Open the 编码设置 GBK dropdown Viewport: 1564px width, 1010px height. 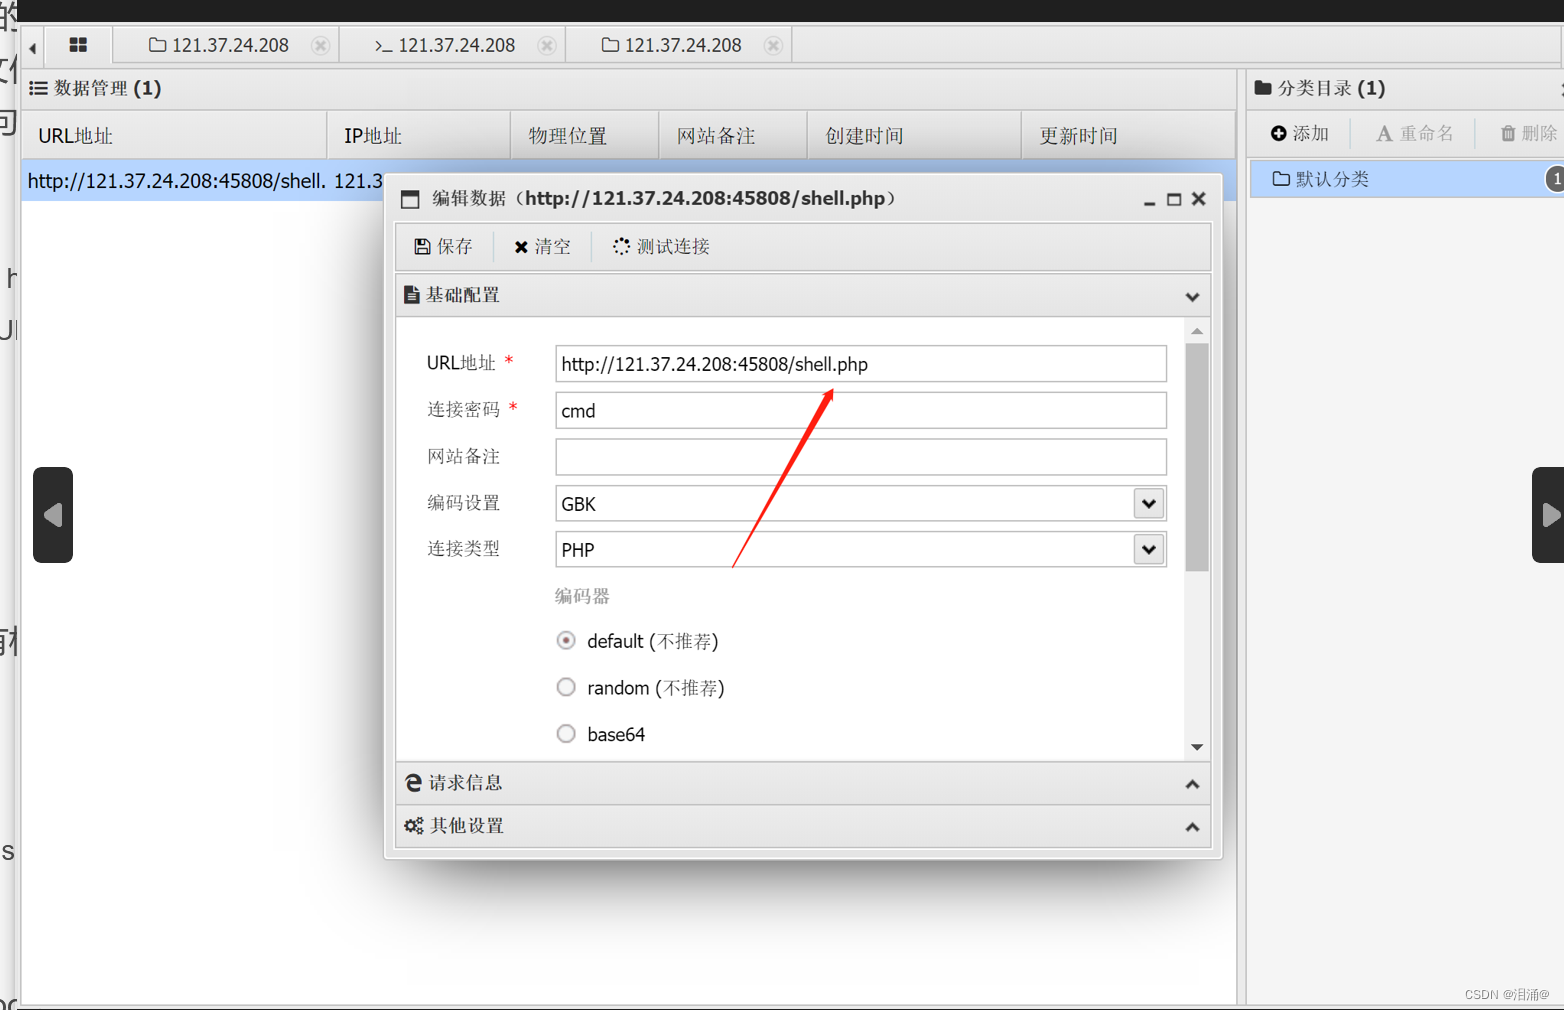point(1149,504)
